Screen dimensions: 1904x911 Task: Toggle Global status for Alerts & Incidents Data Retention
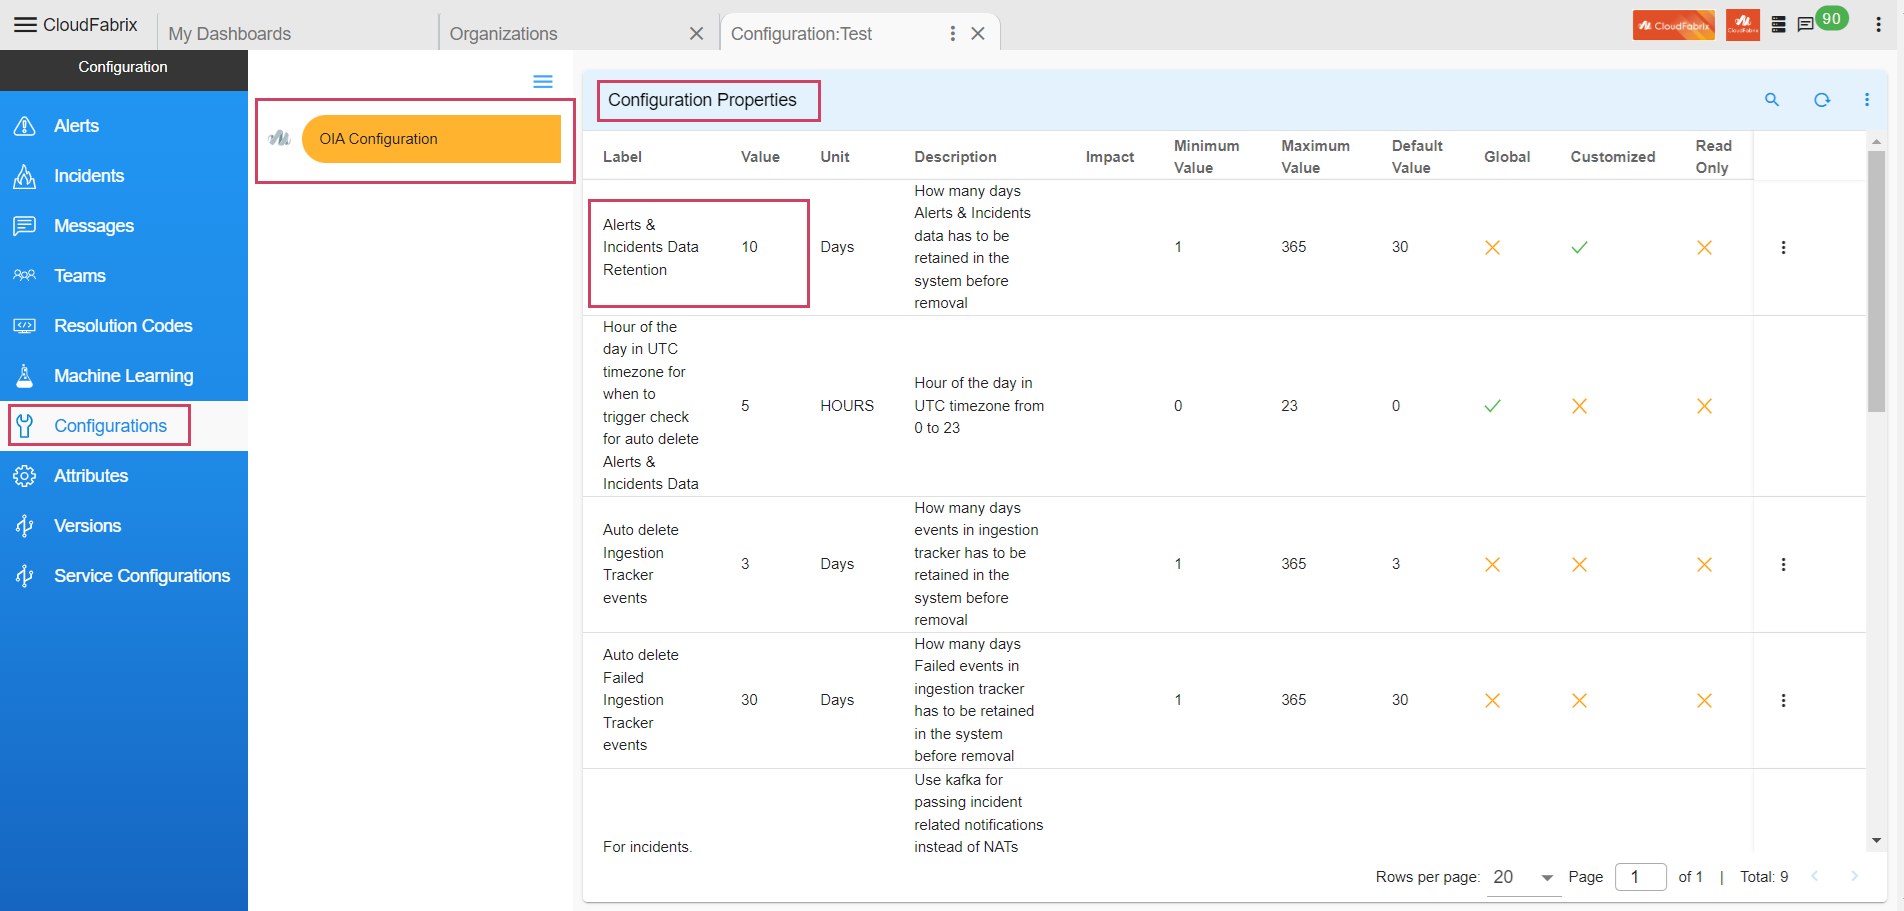click(1492, 247)
